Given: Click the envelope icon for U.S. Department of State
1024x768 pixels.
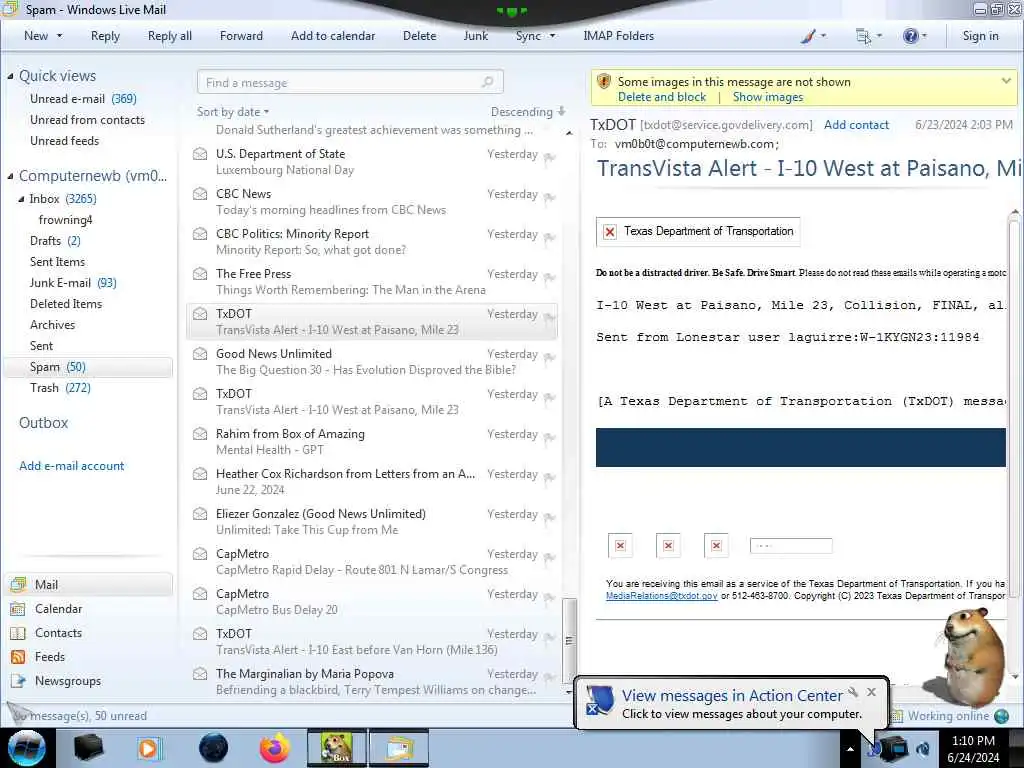Looking at the screenshot, I should tap(200, 154).
